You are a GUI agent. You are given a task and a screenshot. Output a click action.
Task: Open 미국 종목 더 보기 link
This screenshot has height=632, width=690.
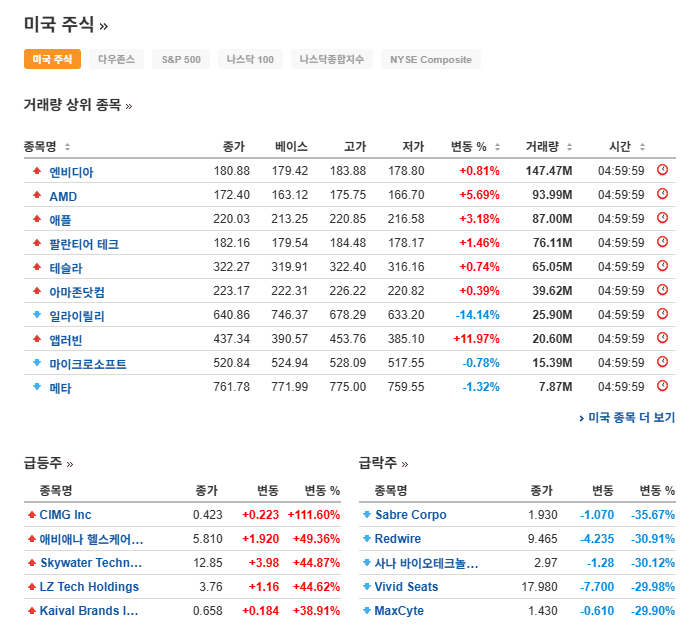pyautogui.click(x=627, y=417)
